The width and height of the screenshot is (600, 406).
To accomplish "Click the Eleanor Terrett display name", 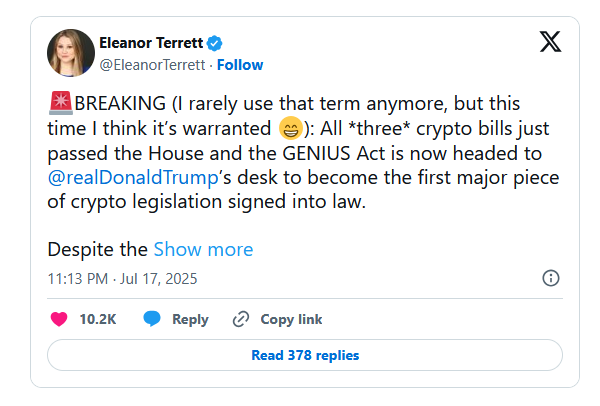I will coord(151,43).
